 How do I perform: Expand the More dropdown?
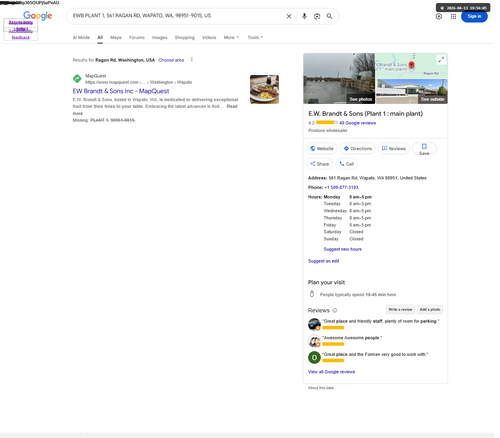[x=231, y=38]
